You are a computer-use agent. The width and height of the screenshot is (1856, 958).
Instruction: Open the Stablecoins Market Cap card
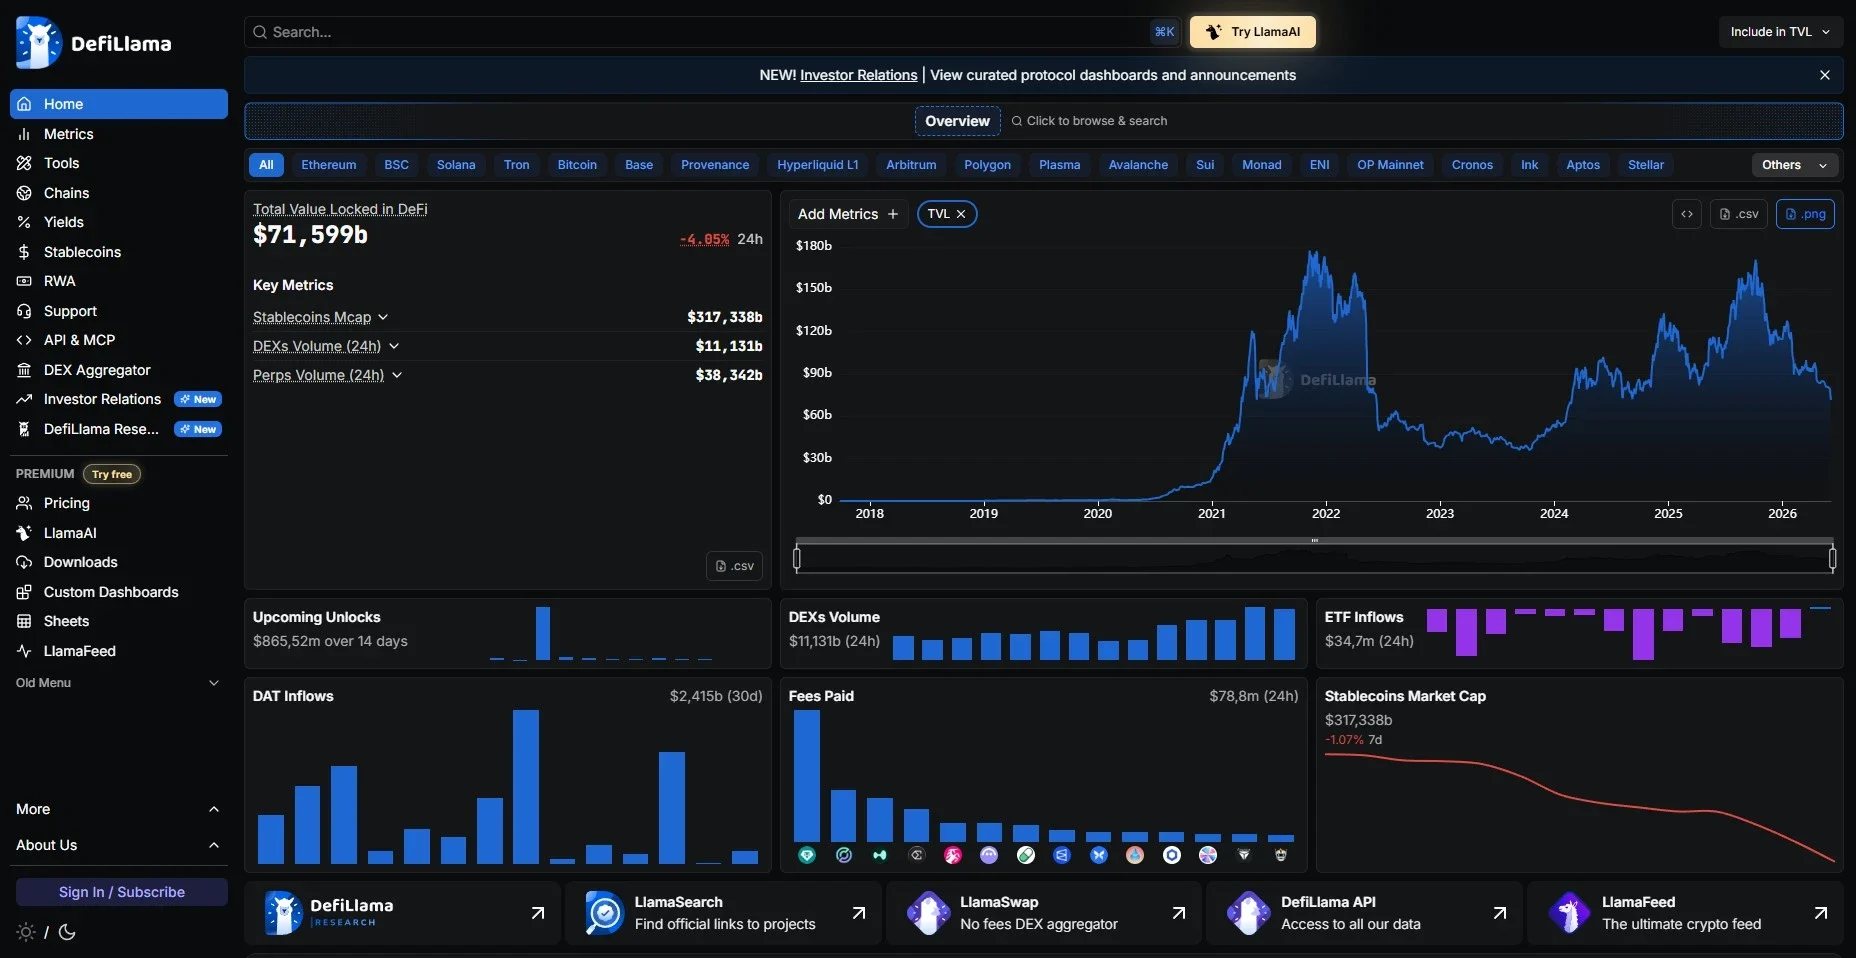click(1580, 775)
